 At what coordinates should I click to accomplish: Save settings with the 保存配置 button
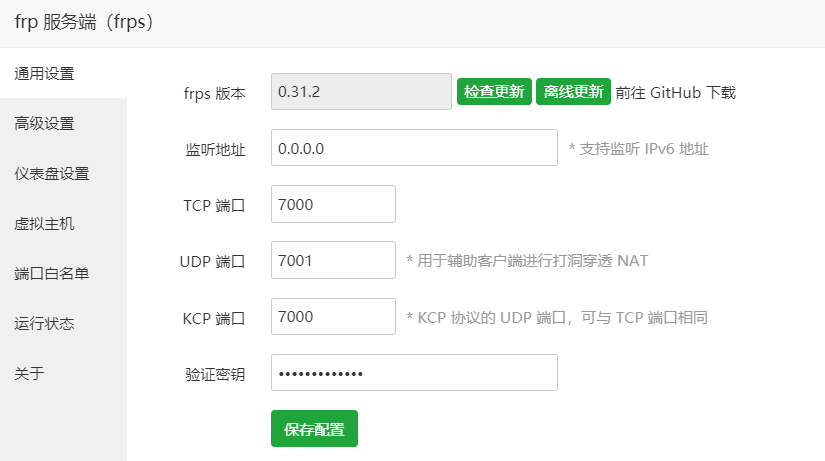pos(314,429)
